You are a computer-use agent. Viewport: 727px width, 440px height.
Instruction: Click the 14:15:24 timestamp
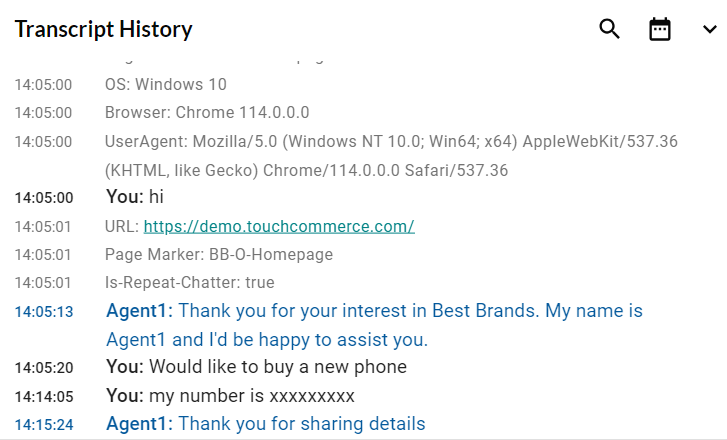[43, 424]
